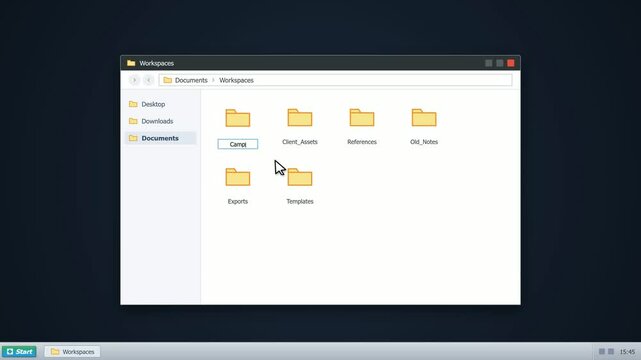Viewport: 641px width, 360px height.
Task: Click the Templates folder name
Action: (x=300, y=201)
